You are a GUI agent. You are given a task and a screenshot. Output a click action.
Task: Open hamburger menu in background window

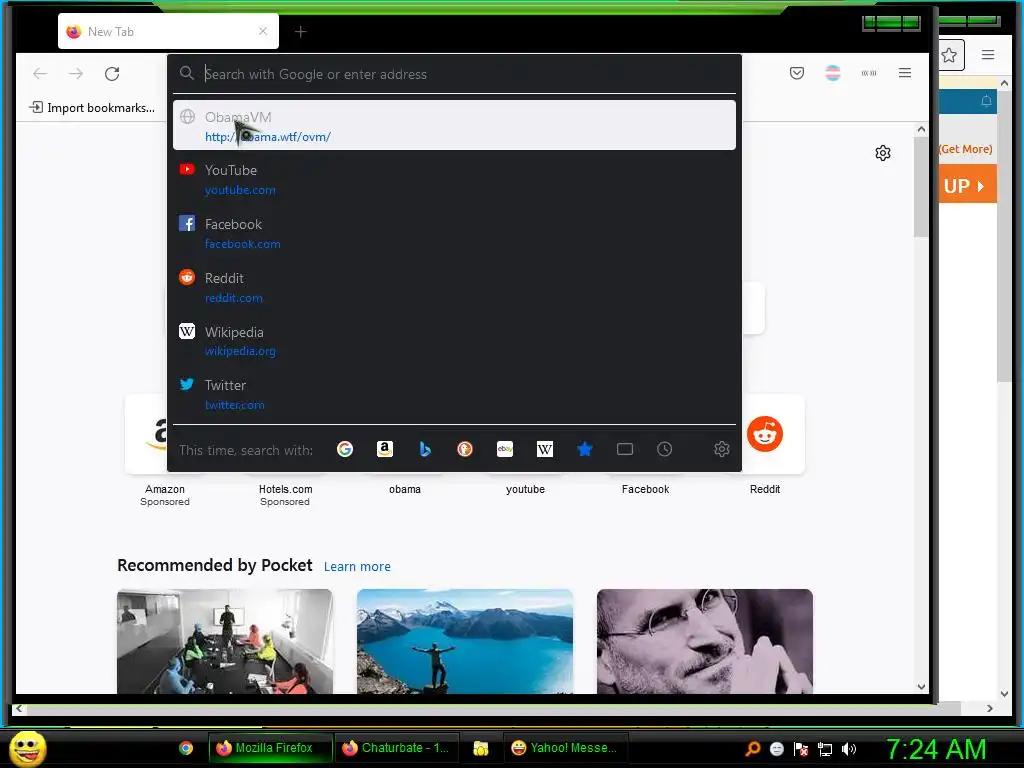click(x=988, y=55)
